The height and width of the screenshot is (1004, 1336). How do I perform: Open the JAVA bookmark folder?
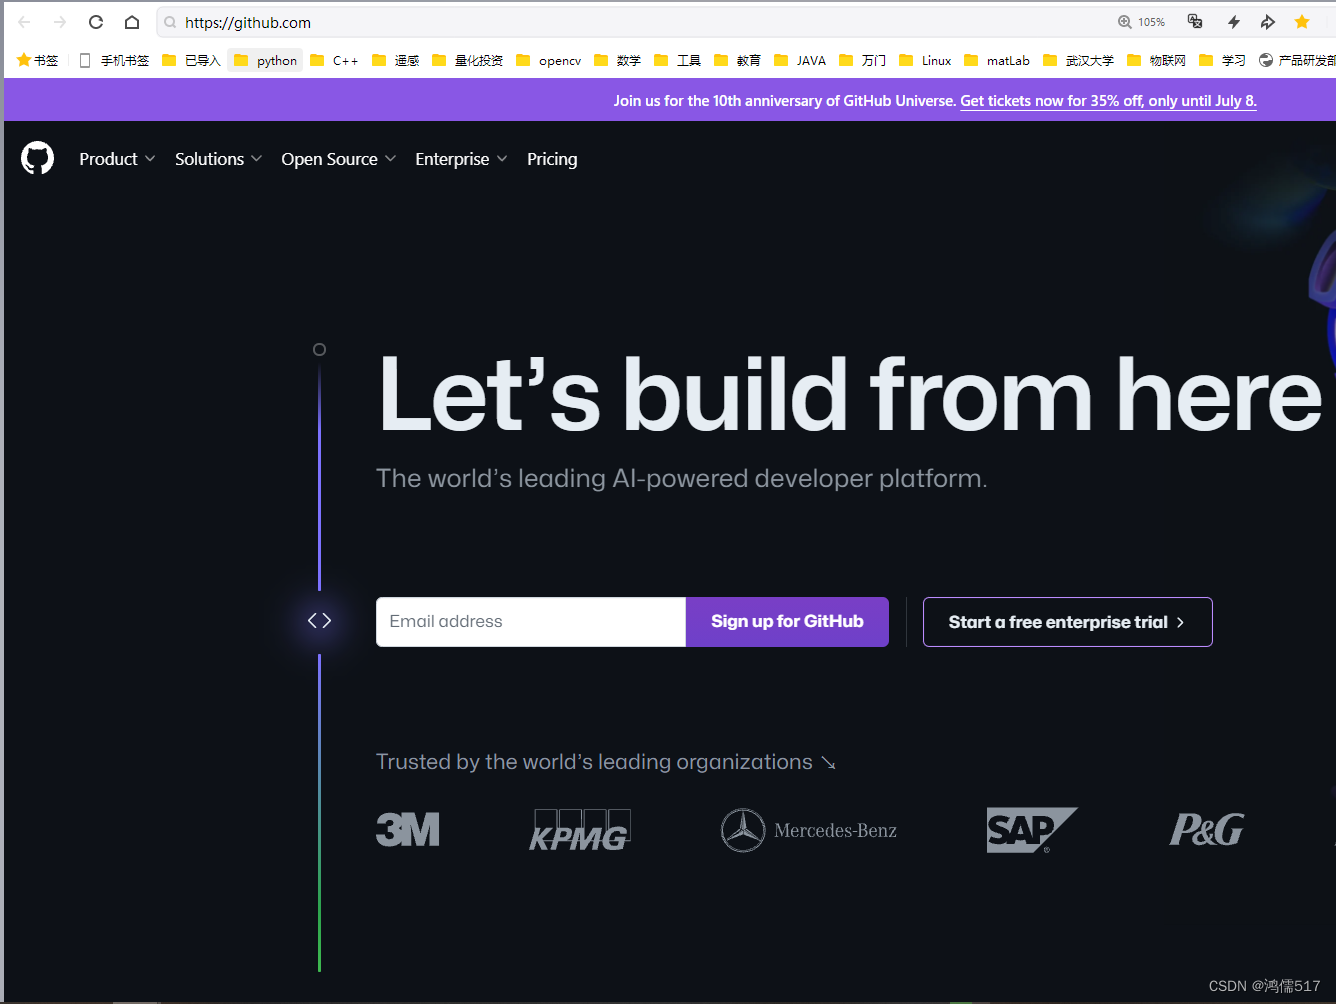pos(800,60)
